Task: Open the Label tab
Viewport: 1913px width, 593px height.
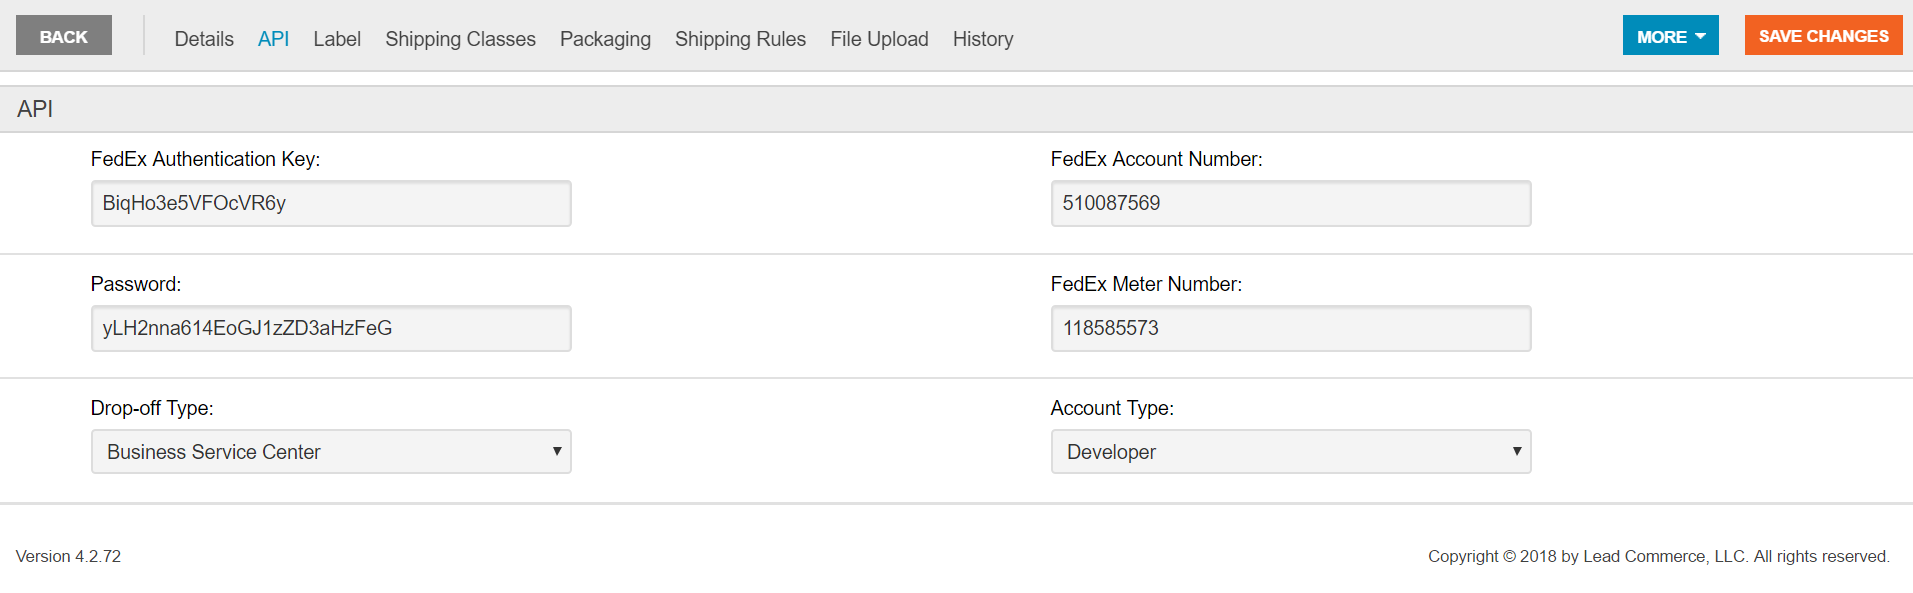Action: (337, 39)
